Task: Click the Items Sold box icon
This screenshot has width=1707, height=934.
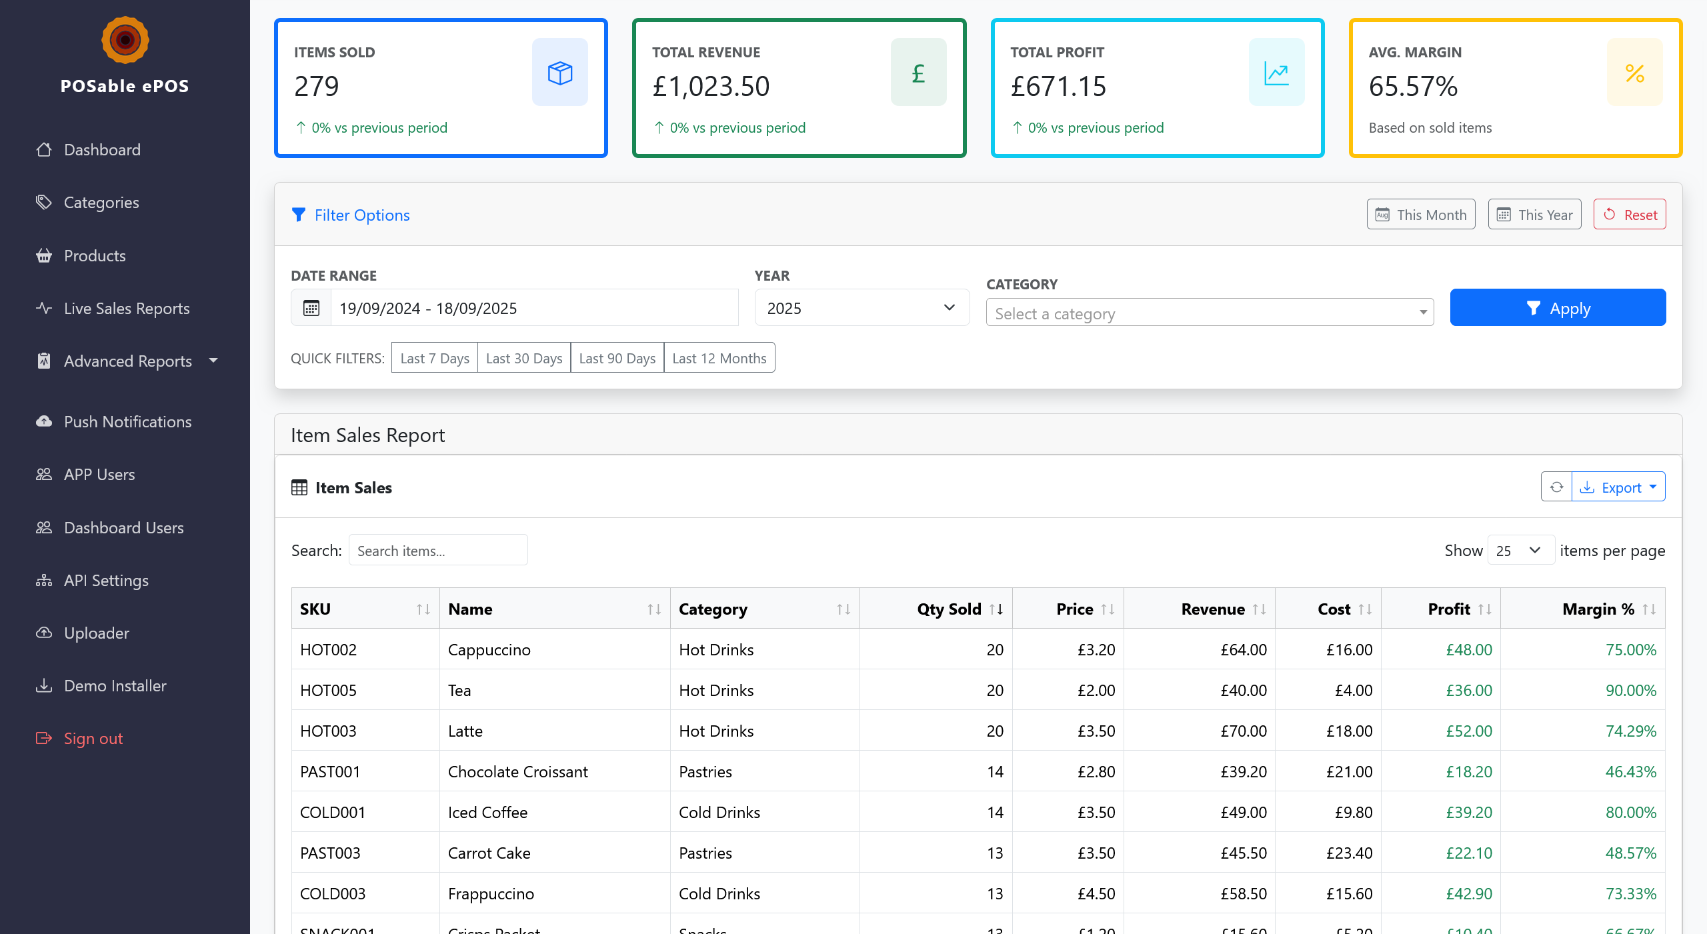Action: coord(560,73)
